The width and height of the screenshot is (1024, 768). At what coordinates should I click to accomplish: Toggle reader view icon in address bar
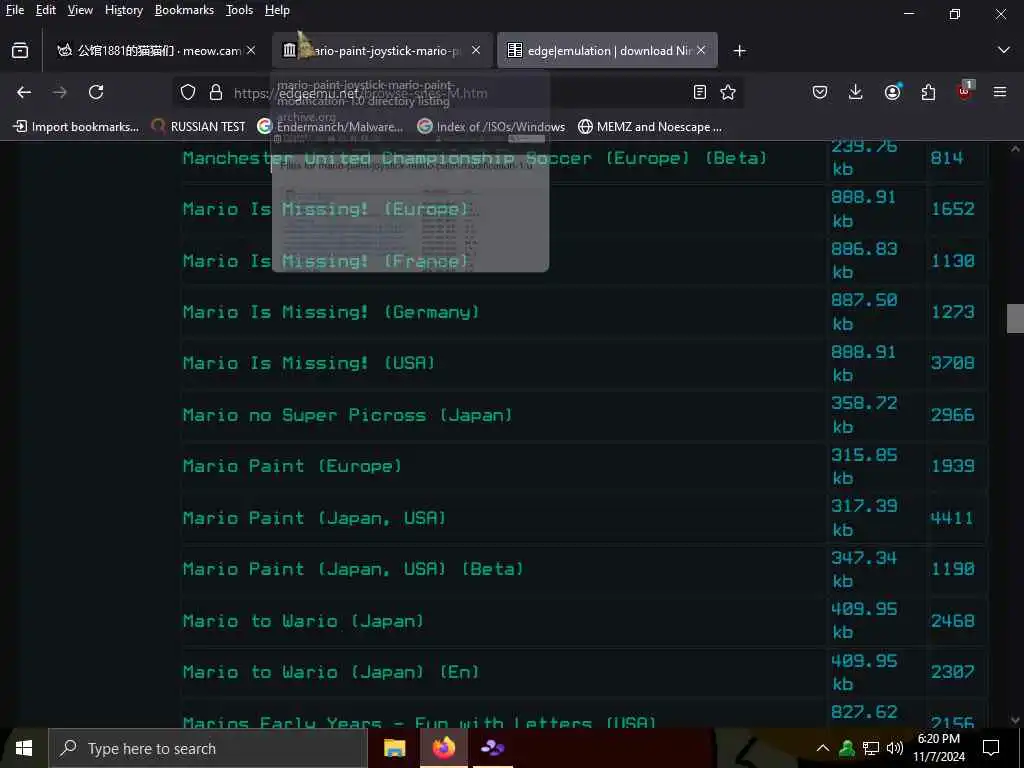click(x=699, y=92)
